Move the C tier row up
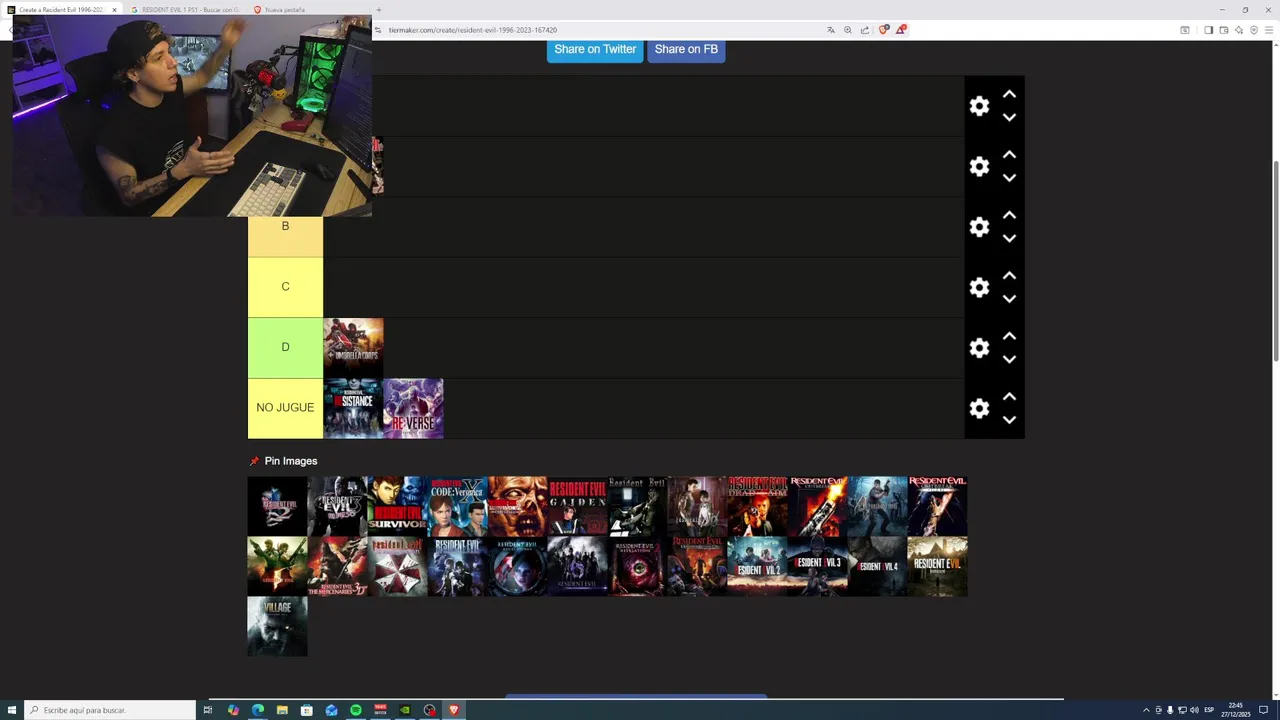This screenshot has width=1280, height=720. click(x=1009, y=276)
